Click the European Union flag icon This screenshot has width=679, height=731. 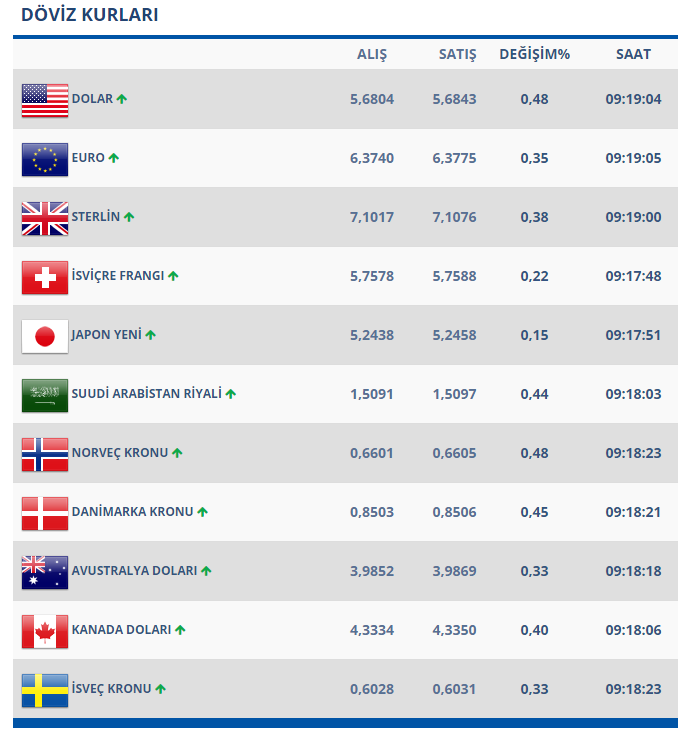45,159
